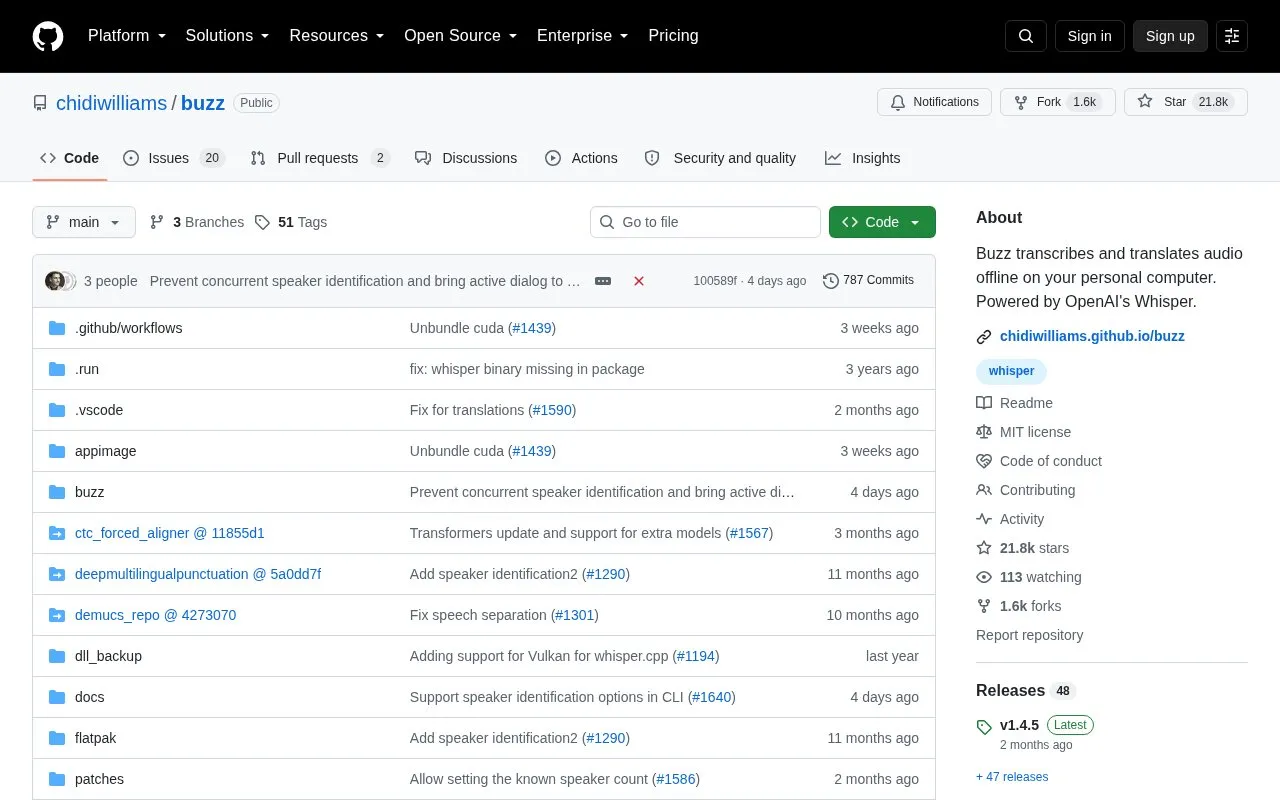Click the latest commit author avatars
Image resolution: width=1280 pixels, height=800 pixels.
pos(60,281)
